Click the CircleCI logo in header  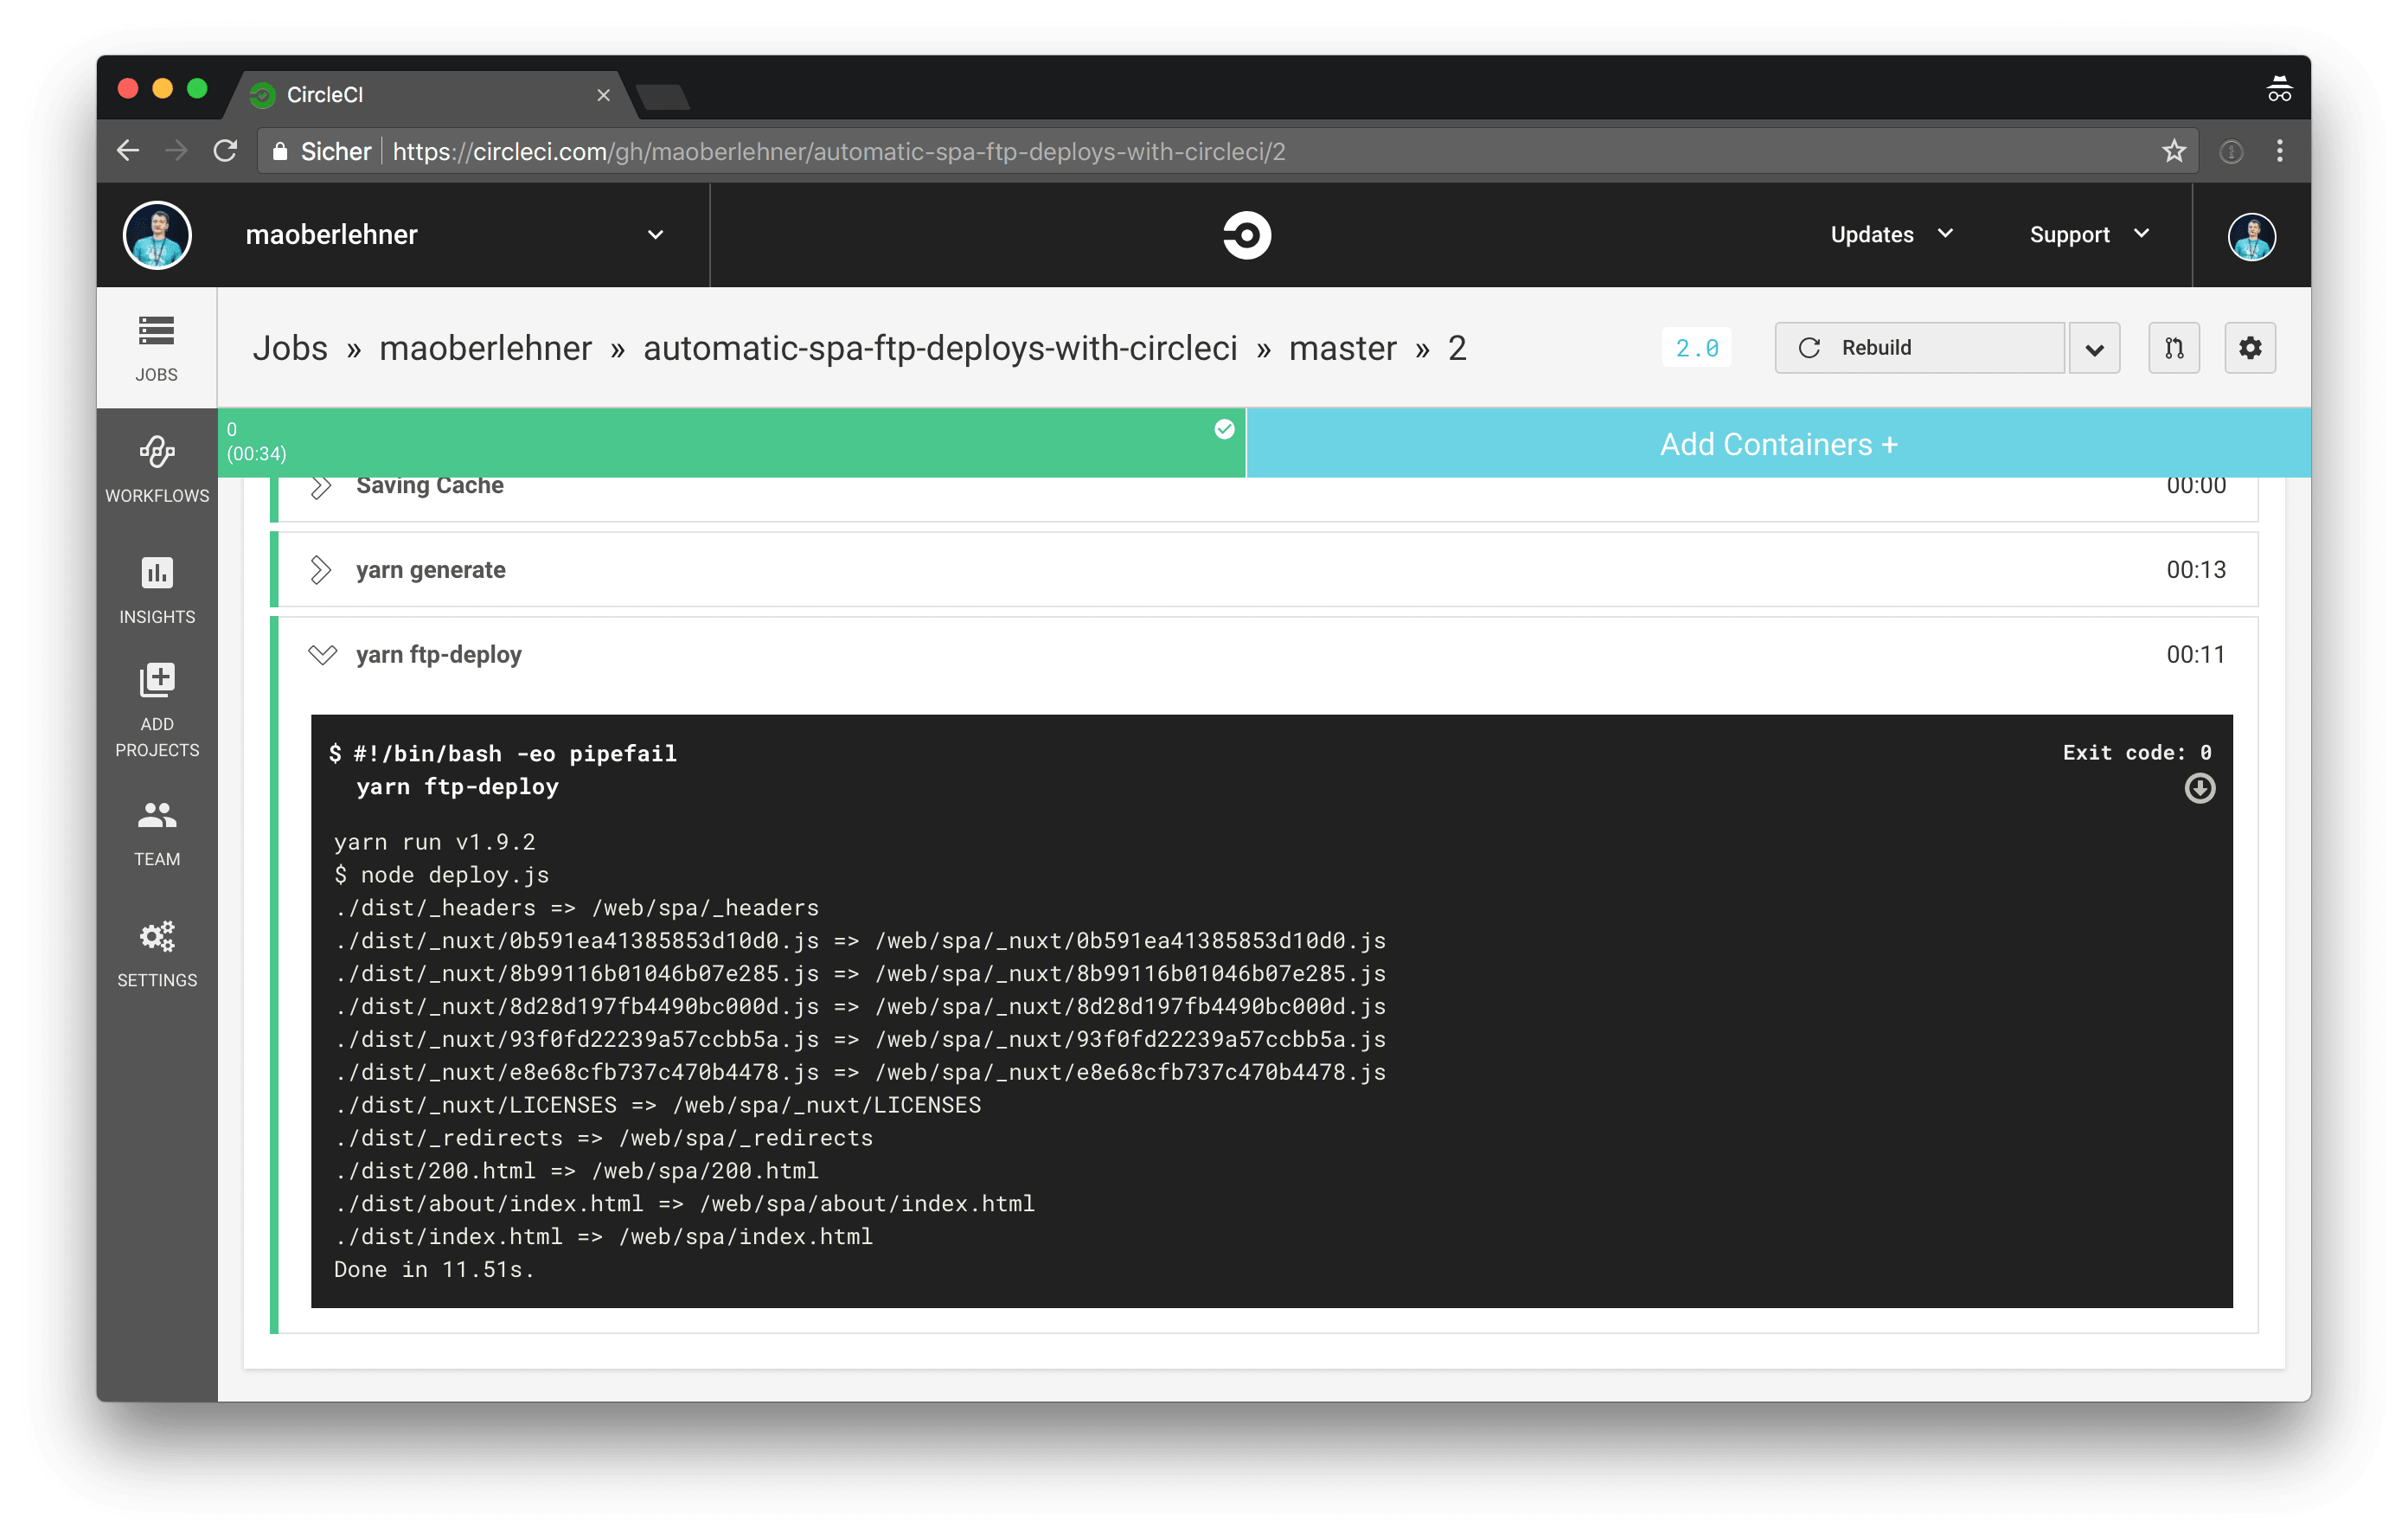coord(1246,235)
